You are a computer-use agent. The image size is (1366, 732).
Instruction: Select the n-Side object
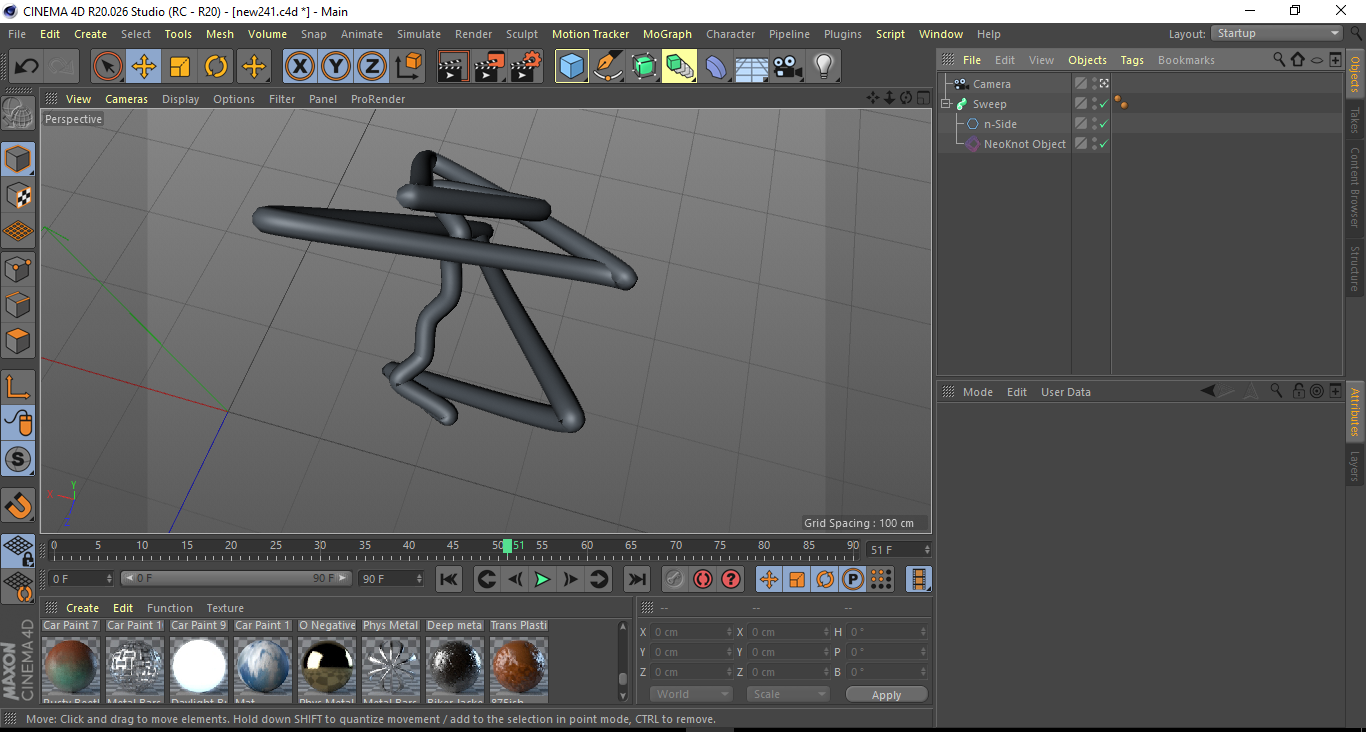click(1000, 124)
